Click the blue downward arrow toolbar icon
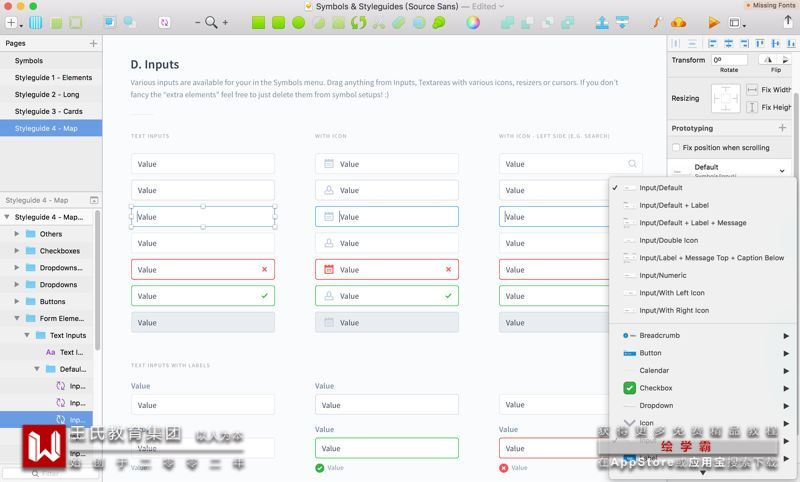Screen dimensions: 800x482 [622, 22]
